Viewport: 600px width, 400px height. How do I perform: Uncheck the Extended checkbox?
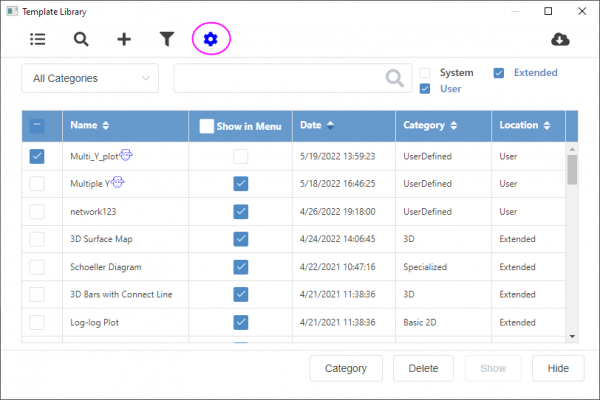pyautogui.click(x=498, y=73)
